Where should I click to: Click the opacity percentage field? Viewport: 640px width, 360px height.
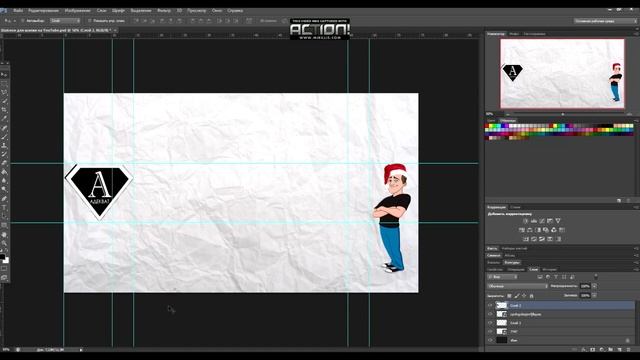pos(585,286)
